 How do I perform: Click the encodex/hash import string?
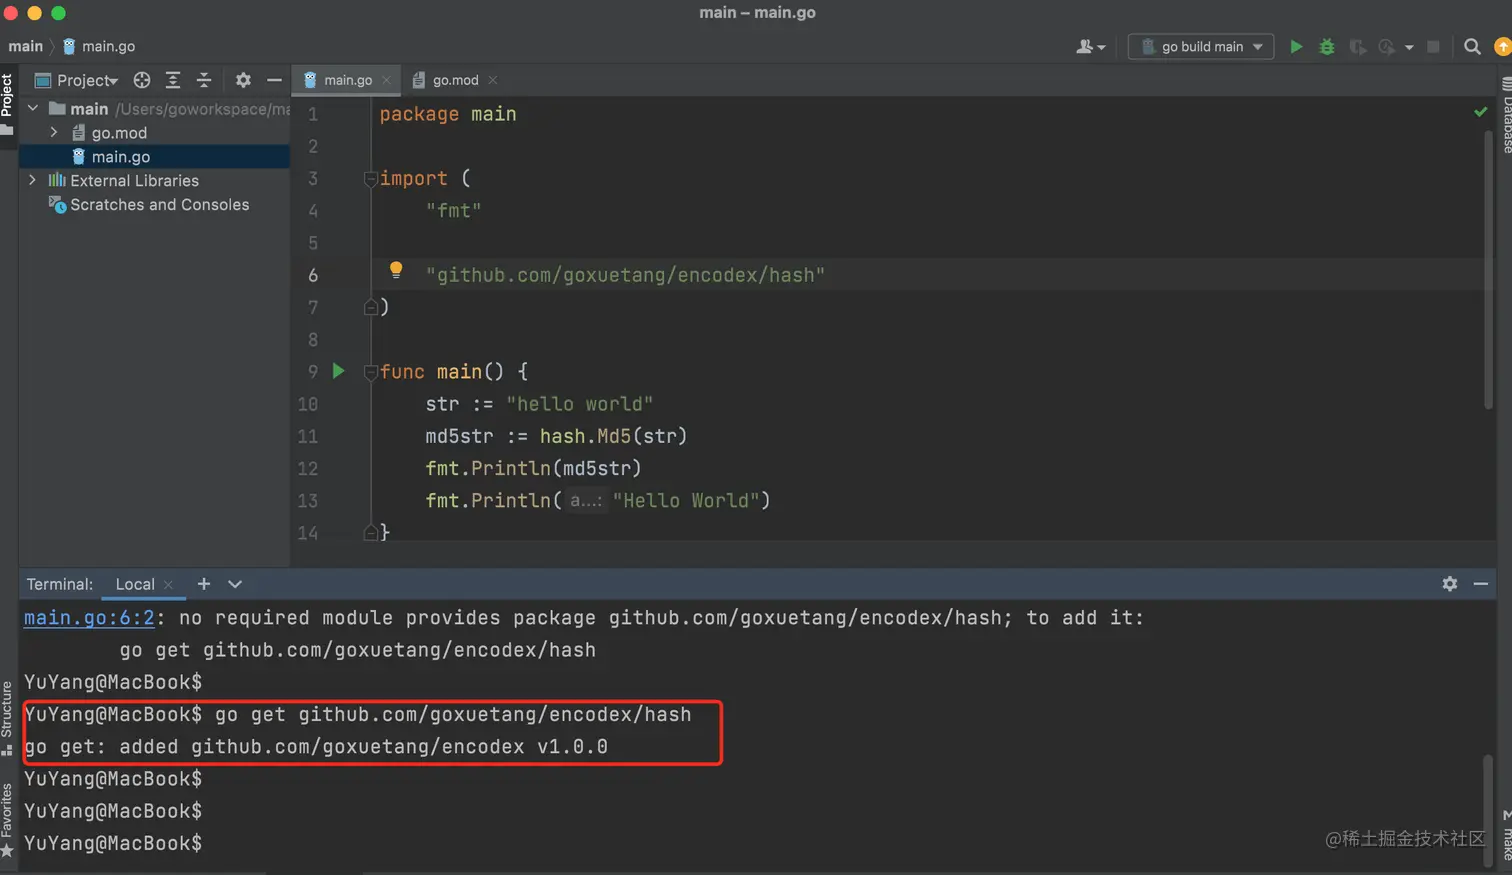tap(625, 275)
